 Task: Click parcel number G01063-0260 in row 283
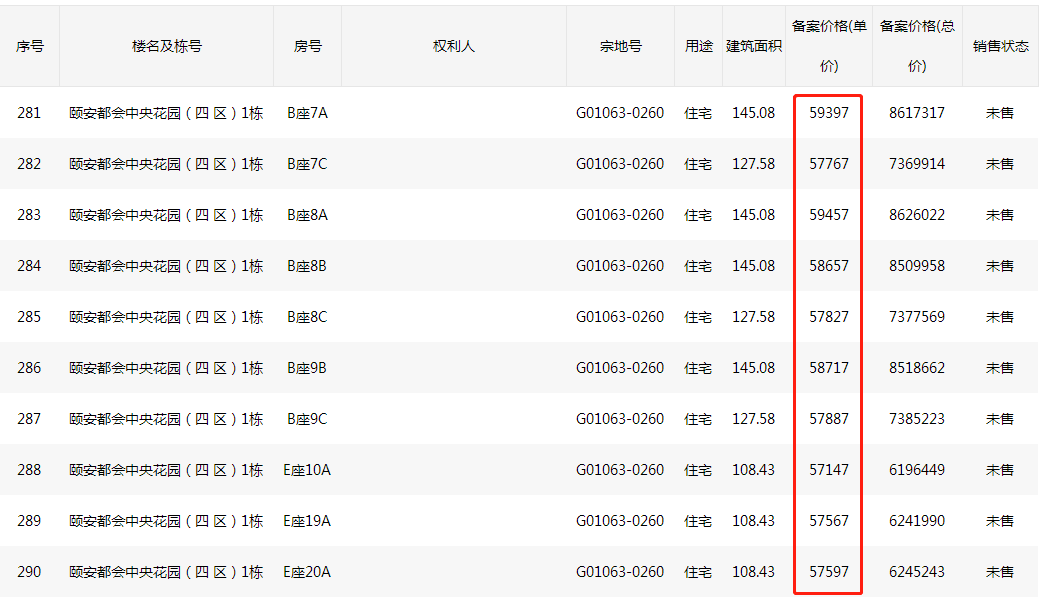[620, 214]
